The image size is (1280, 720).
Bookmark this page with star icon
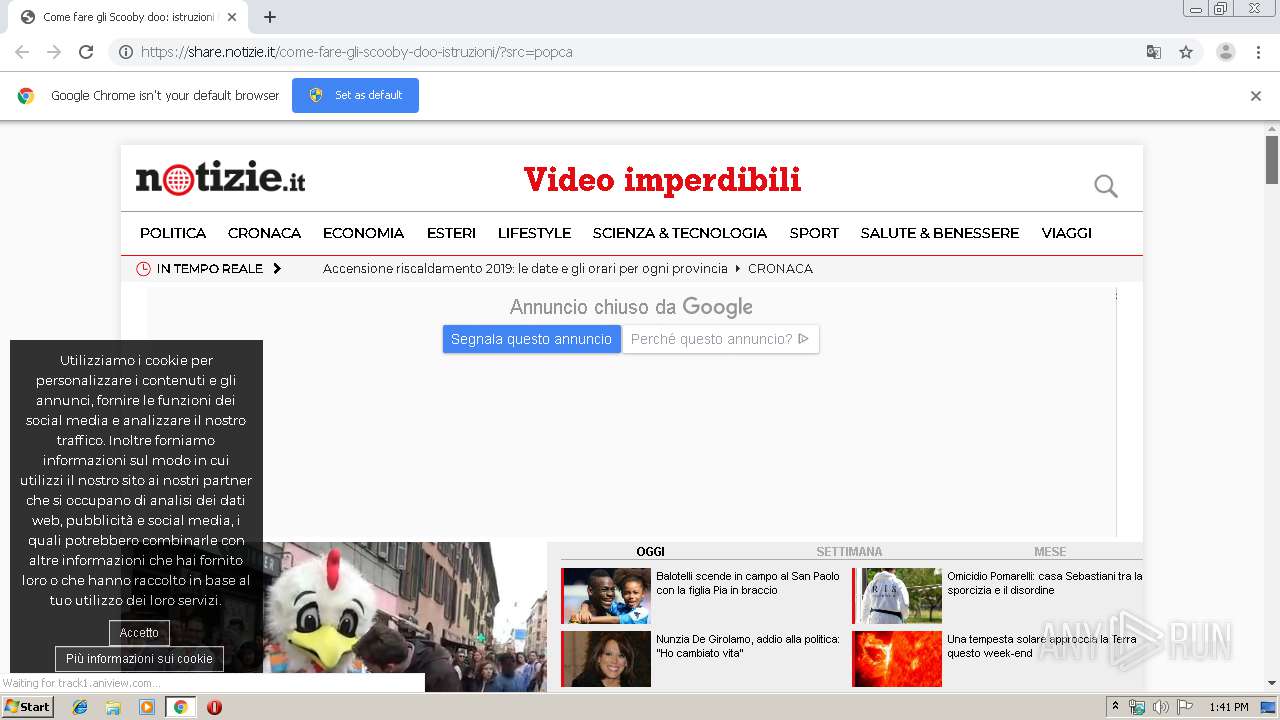[1186, 52]
